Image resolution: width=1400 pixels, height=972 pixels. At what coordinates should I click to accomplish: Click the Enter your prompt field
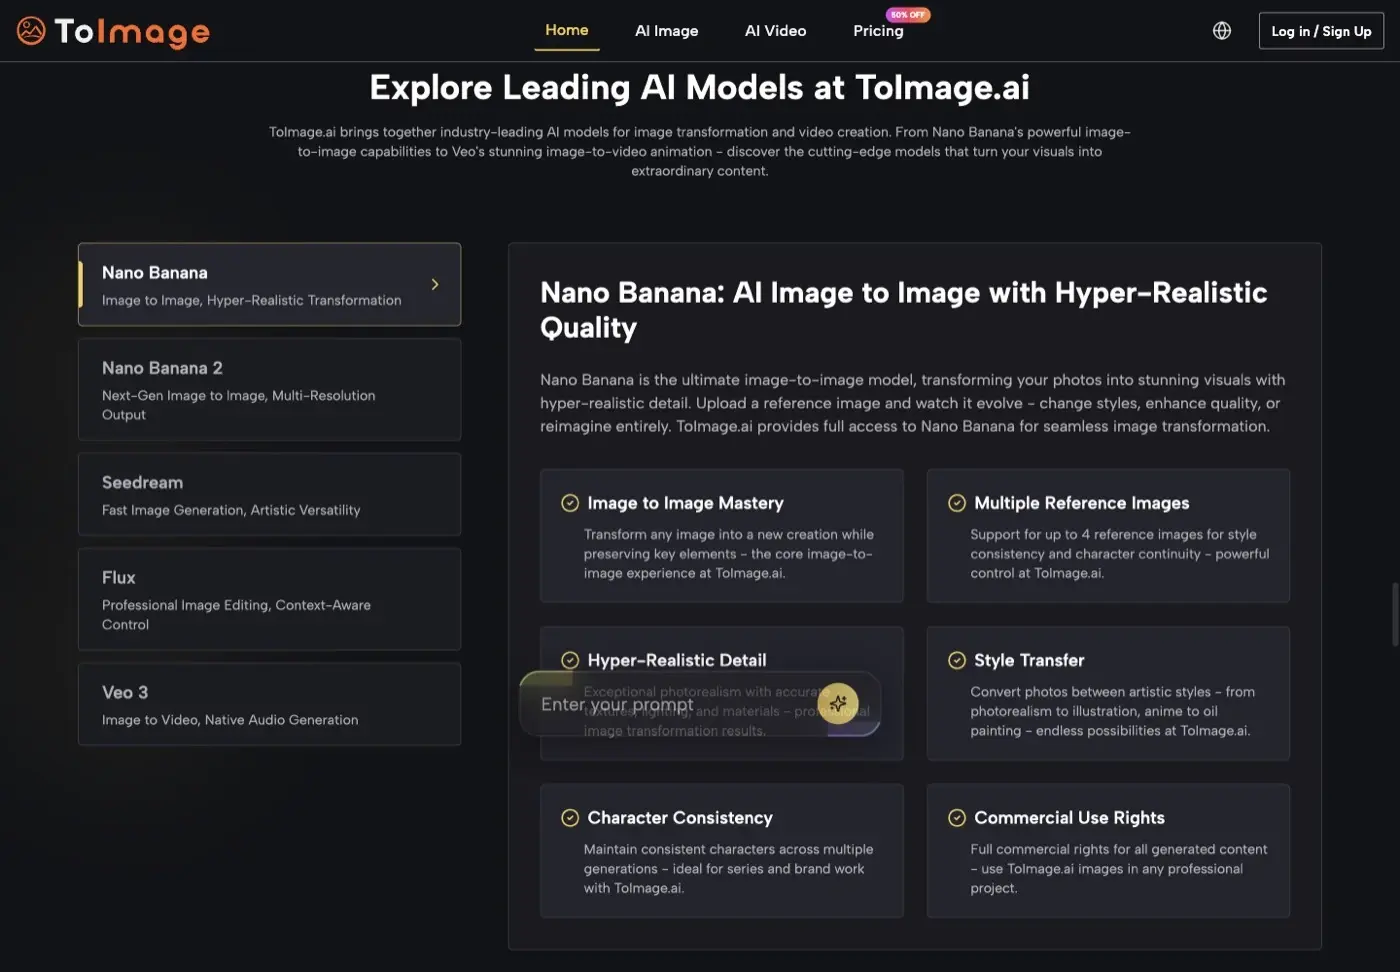(670, 704)
